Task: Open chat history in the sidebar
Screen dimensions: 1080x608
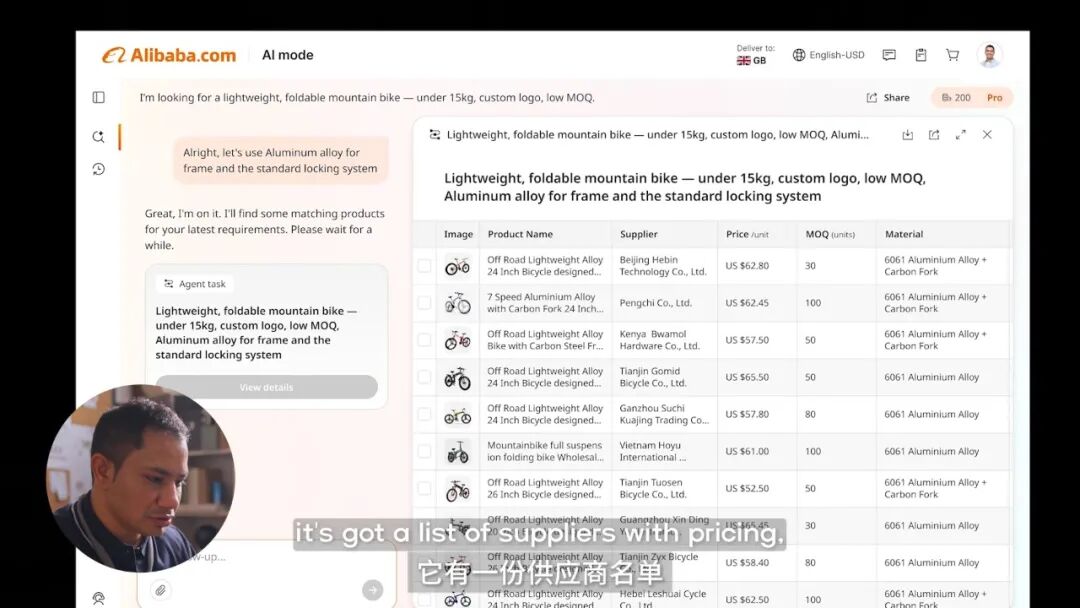Action: [x=98, y=170]
